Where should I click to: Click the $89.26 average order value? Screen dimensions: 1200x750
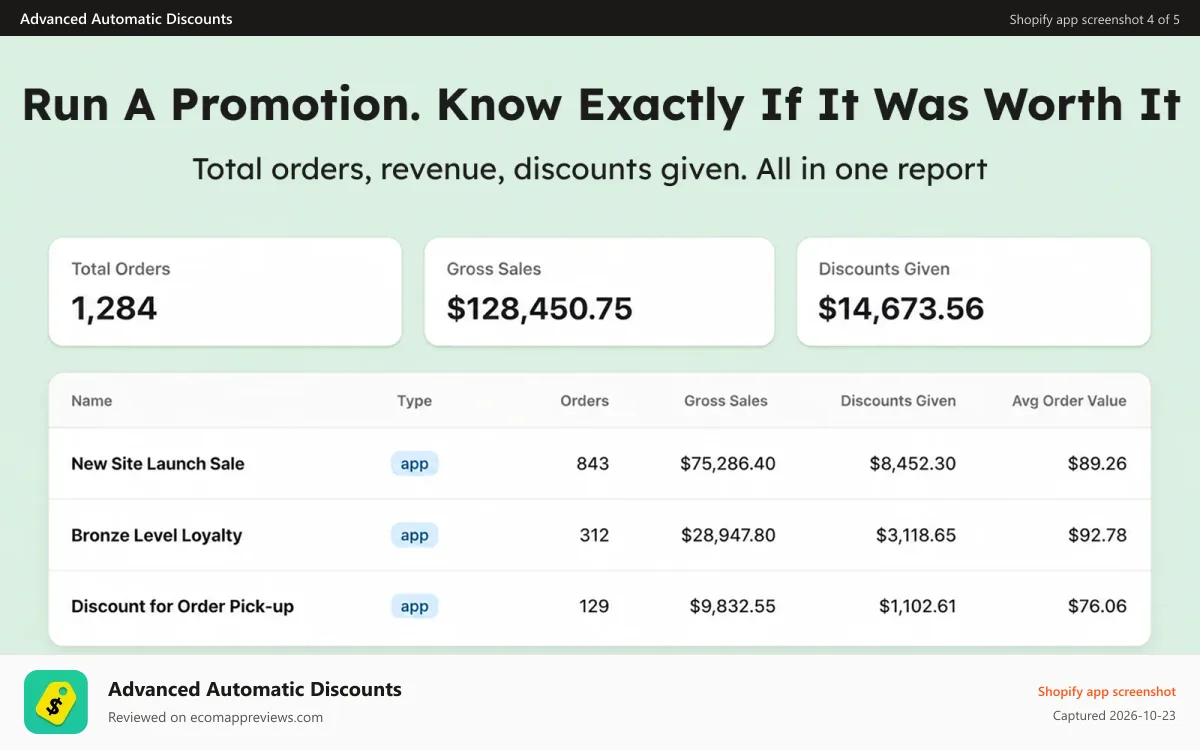click(x=1097, y=463)
